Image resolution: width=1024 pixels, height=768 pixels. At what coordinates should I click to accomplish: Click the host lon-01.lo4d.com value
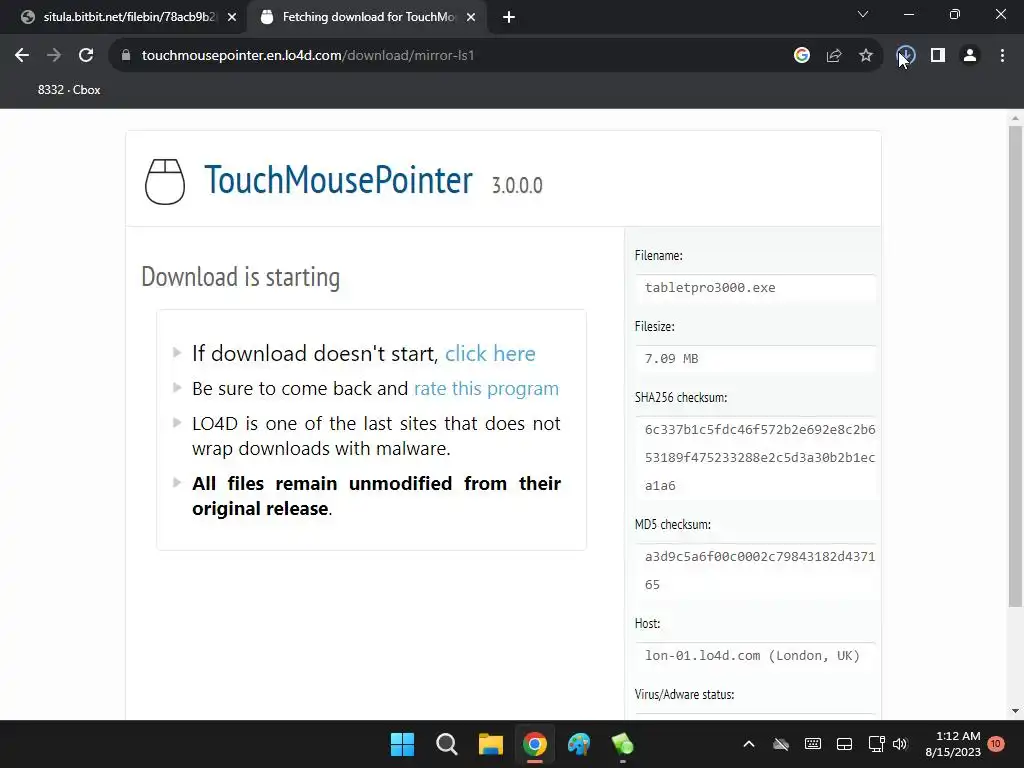coord(752,656)
